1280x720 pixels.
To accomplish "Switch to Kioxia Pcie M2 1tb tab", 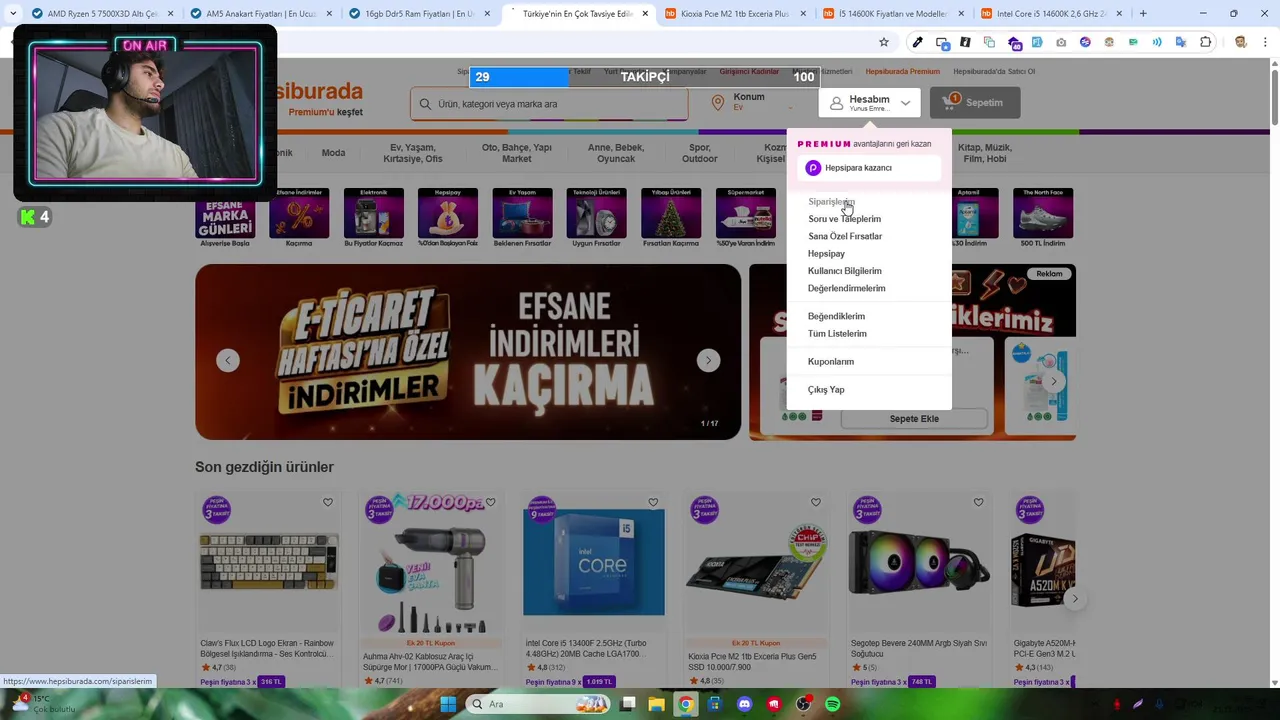I will coord(735,14).
